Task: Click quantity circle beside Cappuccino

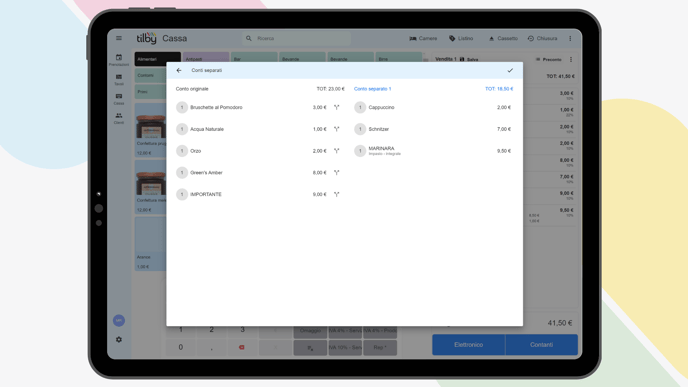Action: tap(360, 108)
